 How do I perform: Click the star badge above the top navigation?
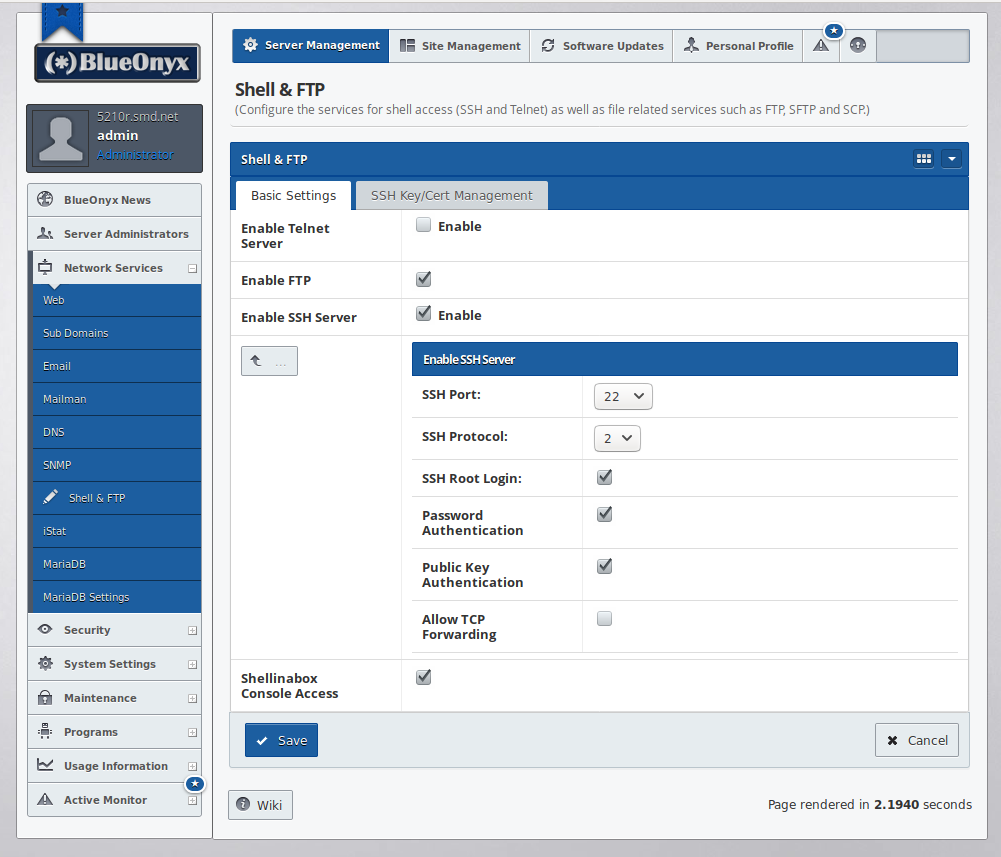coord(834,31)
